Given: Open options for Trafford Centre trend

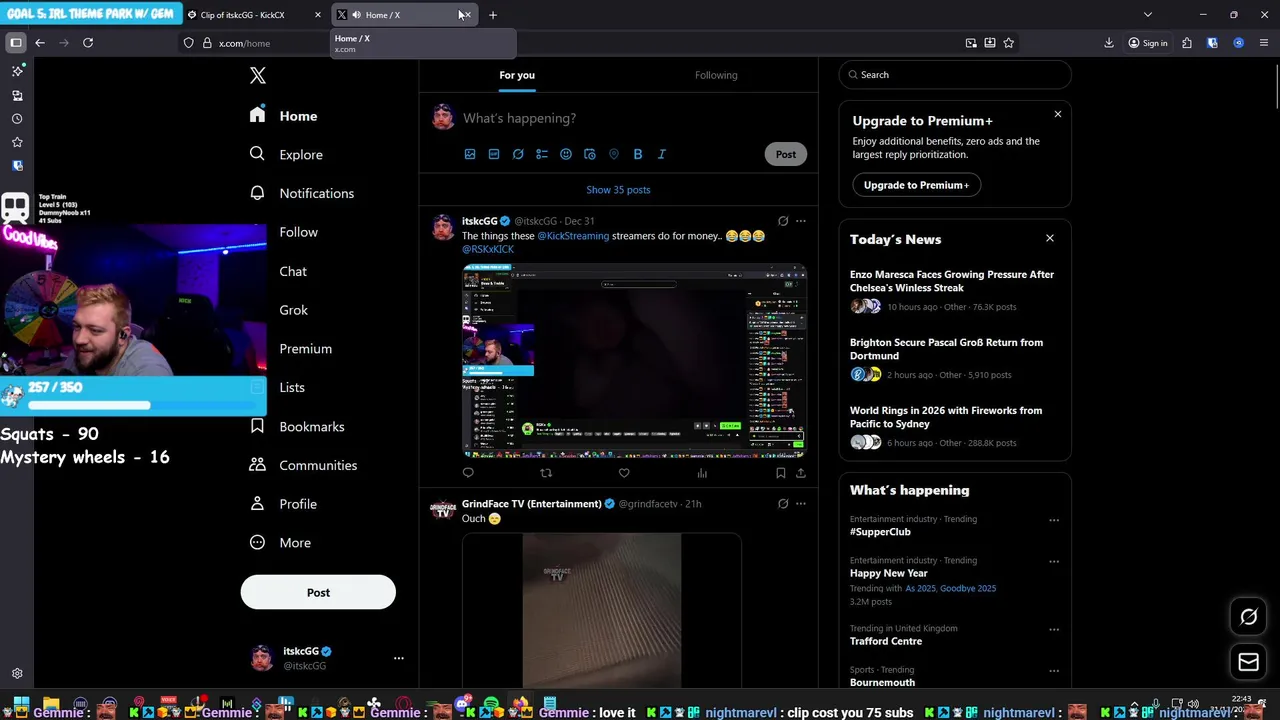Looking at the screenshot, I should [x=1054, y=630].
